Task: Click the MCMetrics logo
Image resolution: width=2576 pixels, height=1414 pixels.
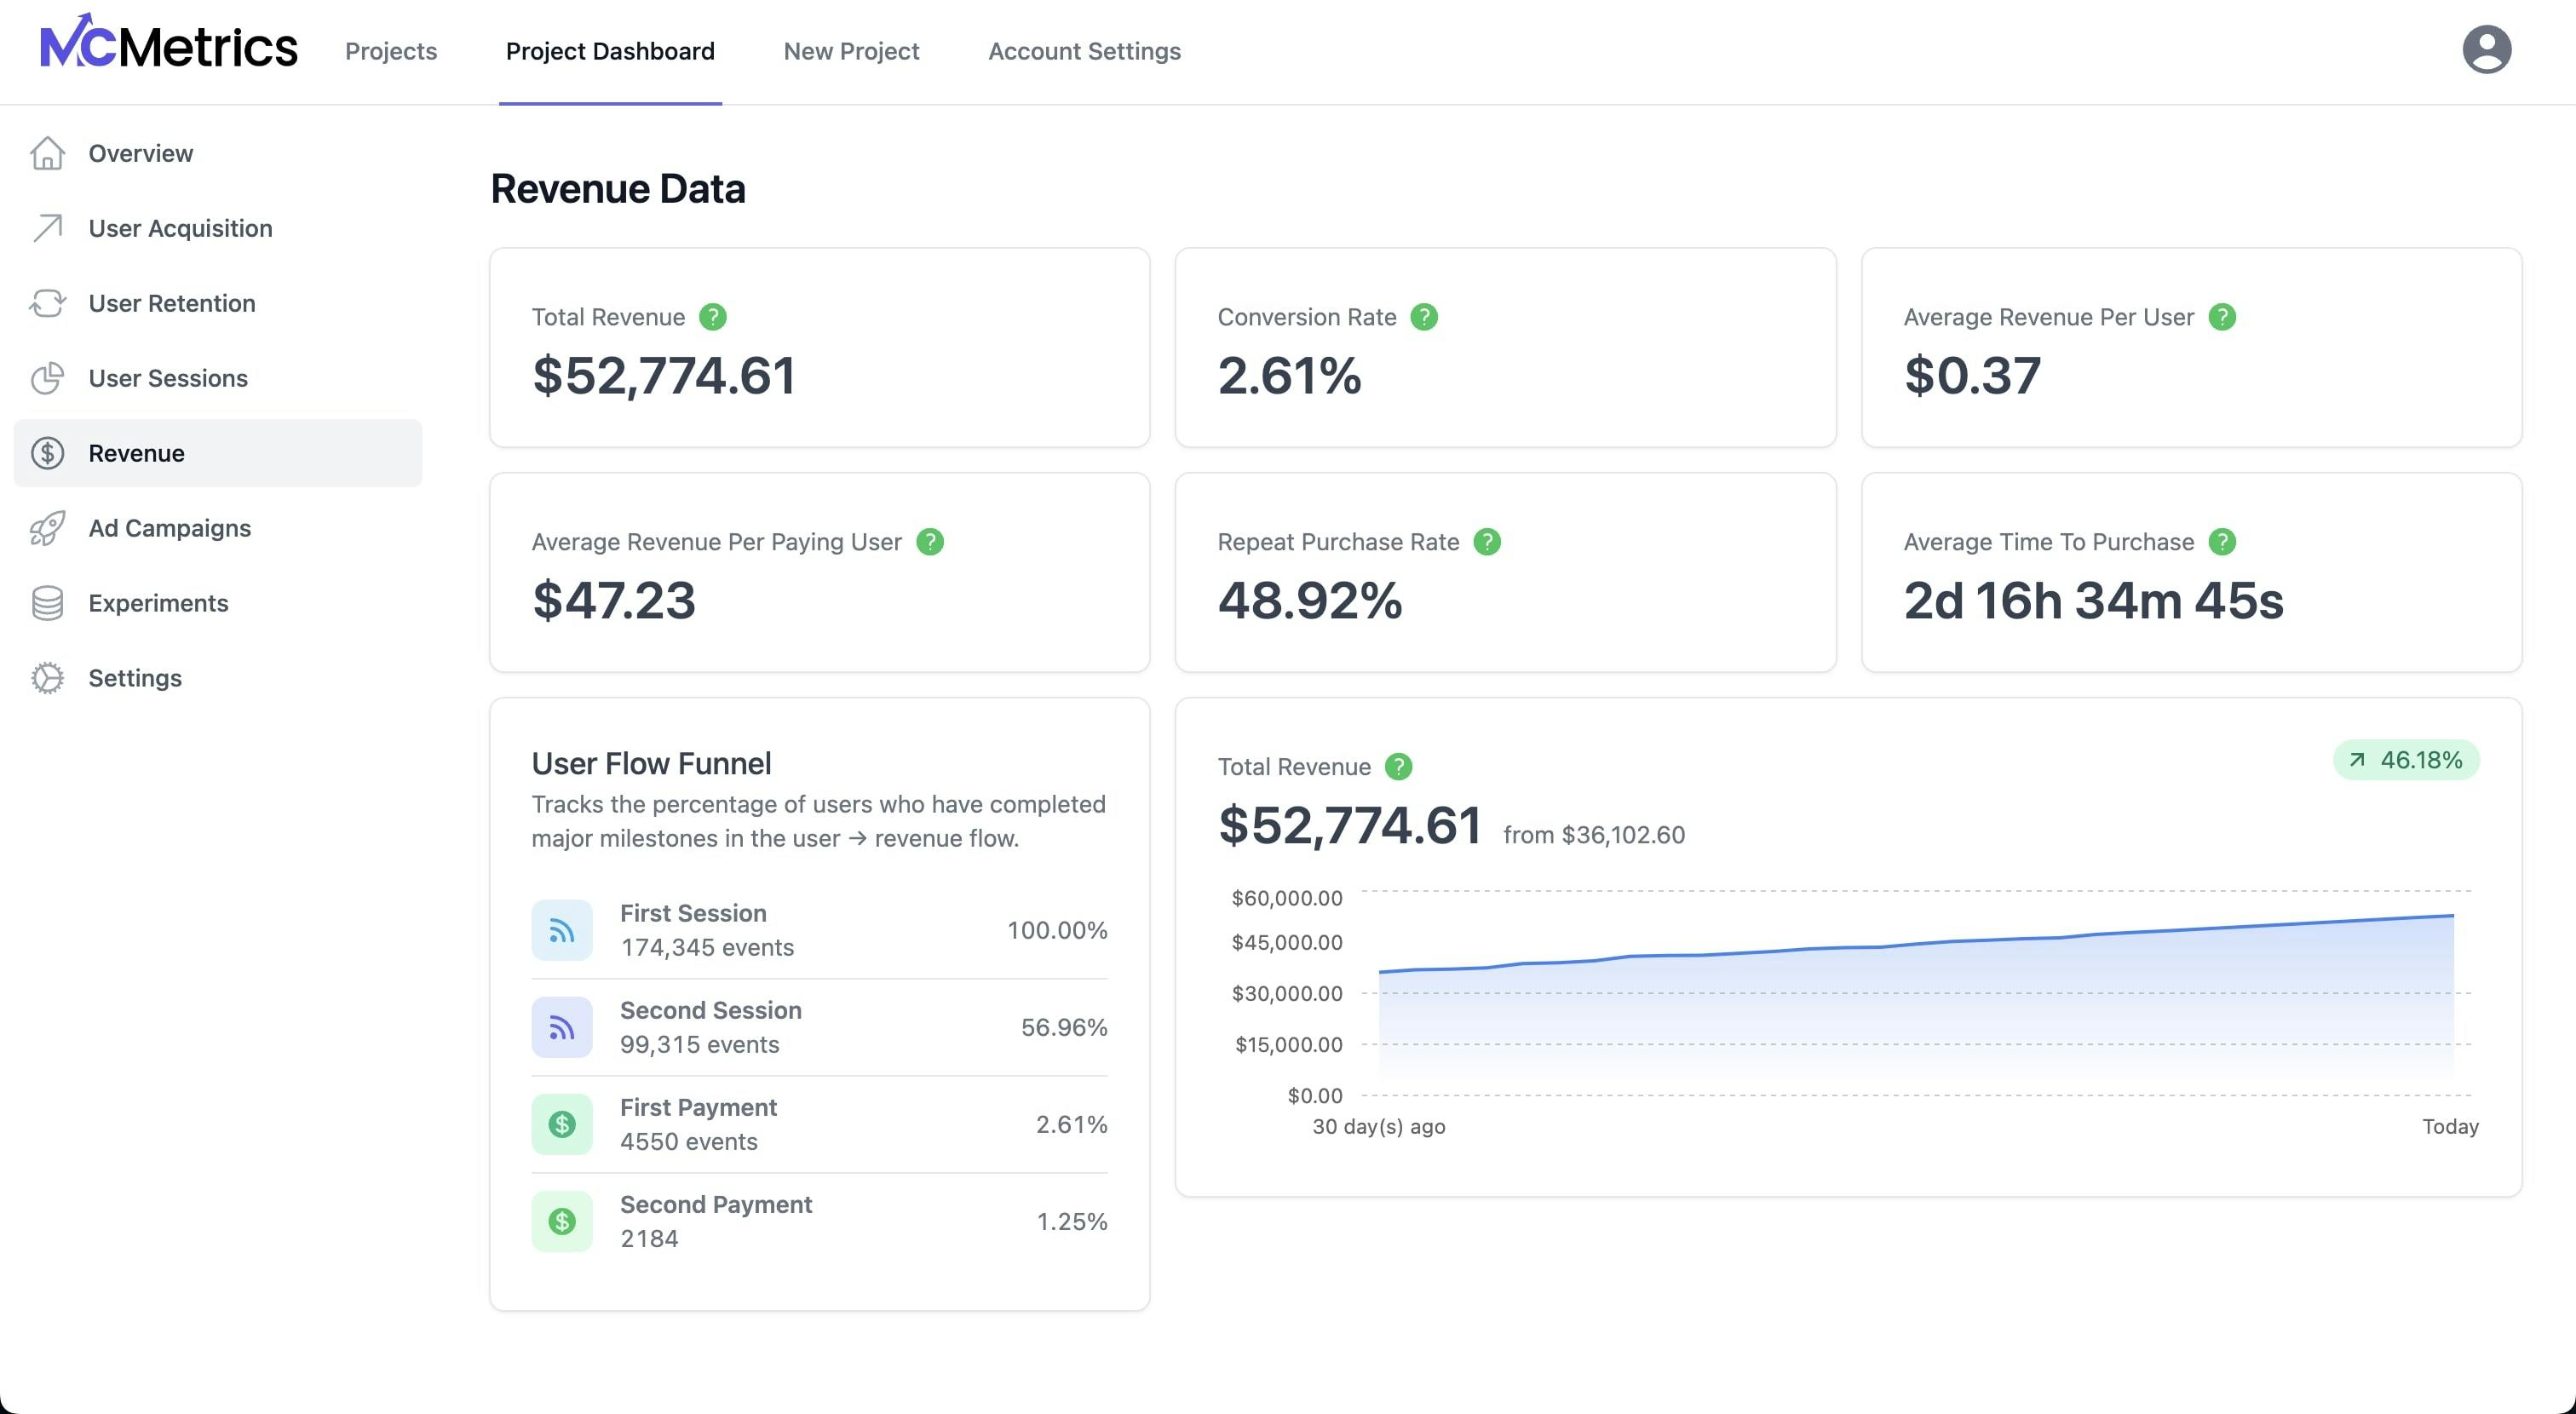Action: [x=168, y=43]
